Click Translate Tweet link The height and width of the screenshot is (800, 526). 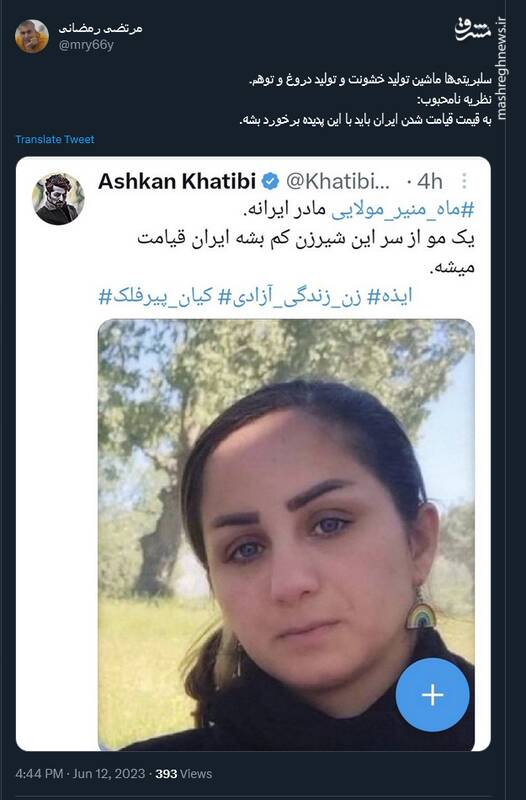point(55,139)
